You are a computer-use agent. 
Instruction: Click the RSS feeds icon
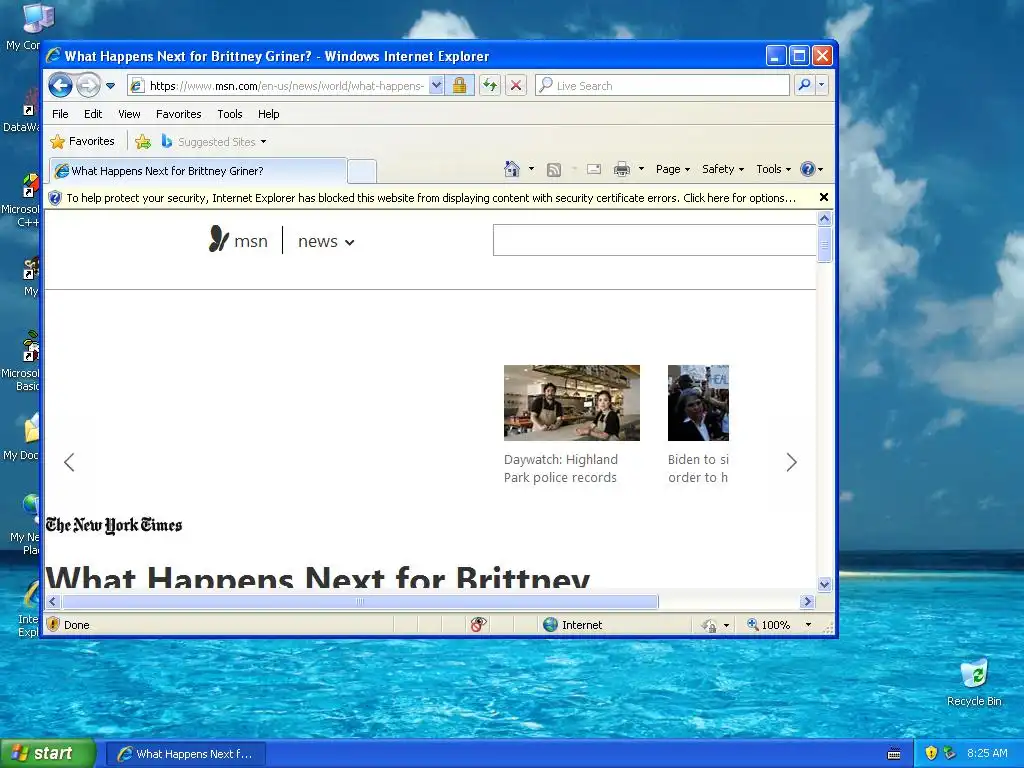click(554, 170)
